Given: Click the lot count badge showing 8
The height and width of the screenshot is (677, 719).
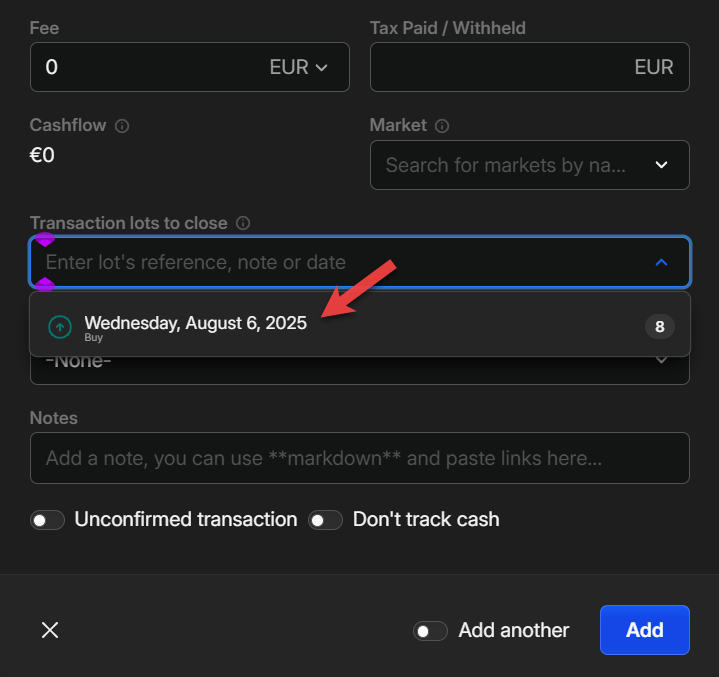Looking at the screenshot, I should point(659,326).
